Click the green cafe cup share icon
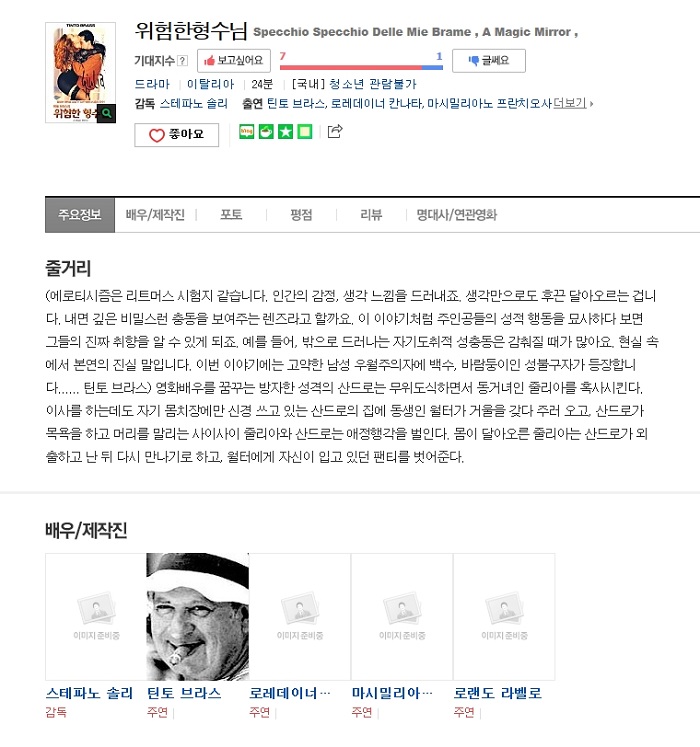 [x=266, y=131]
